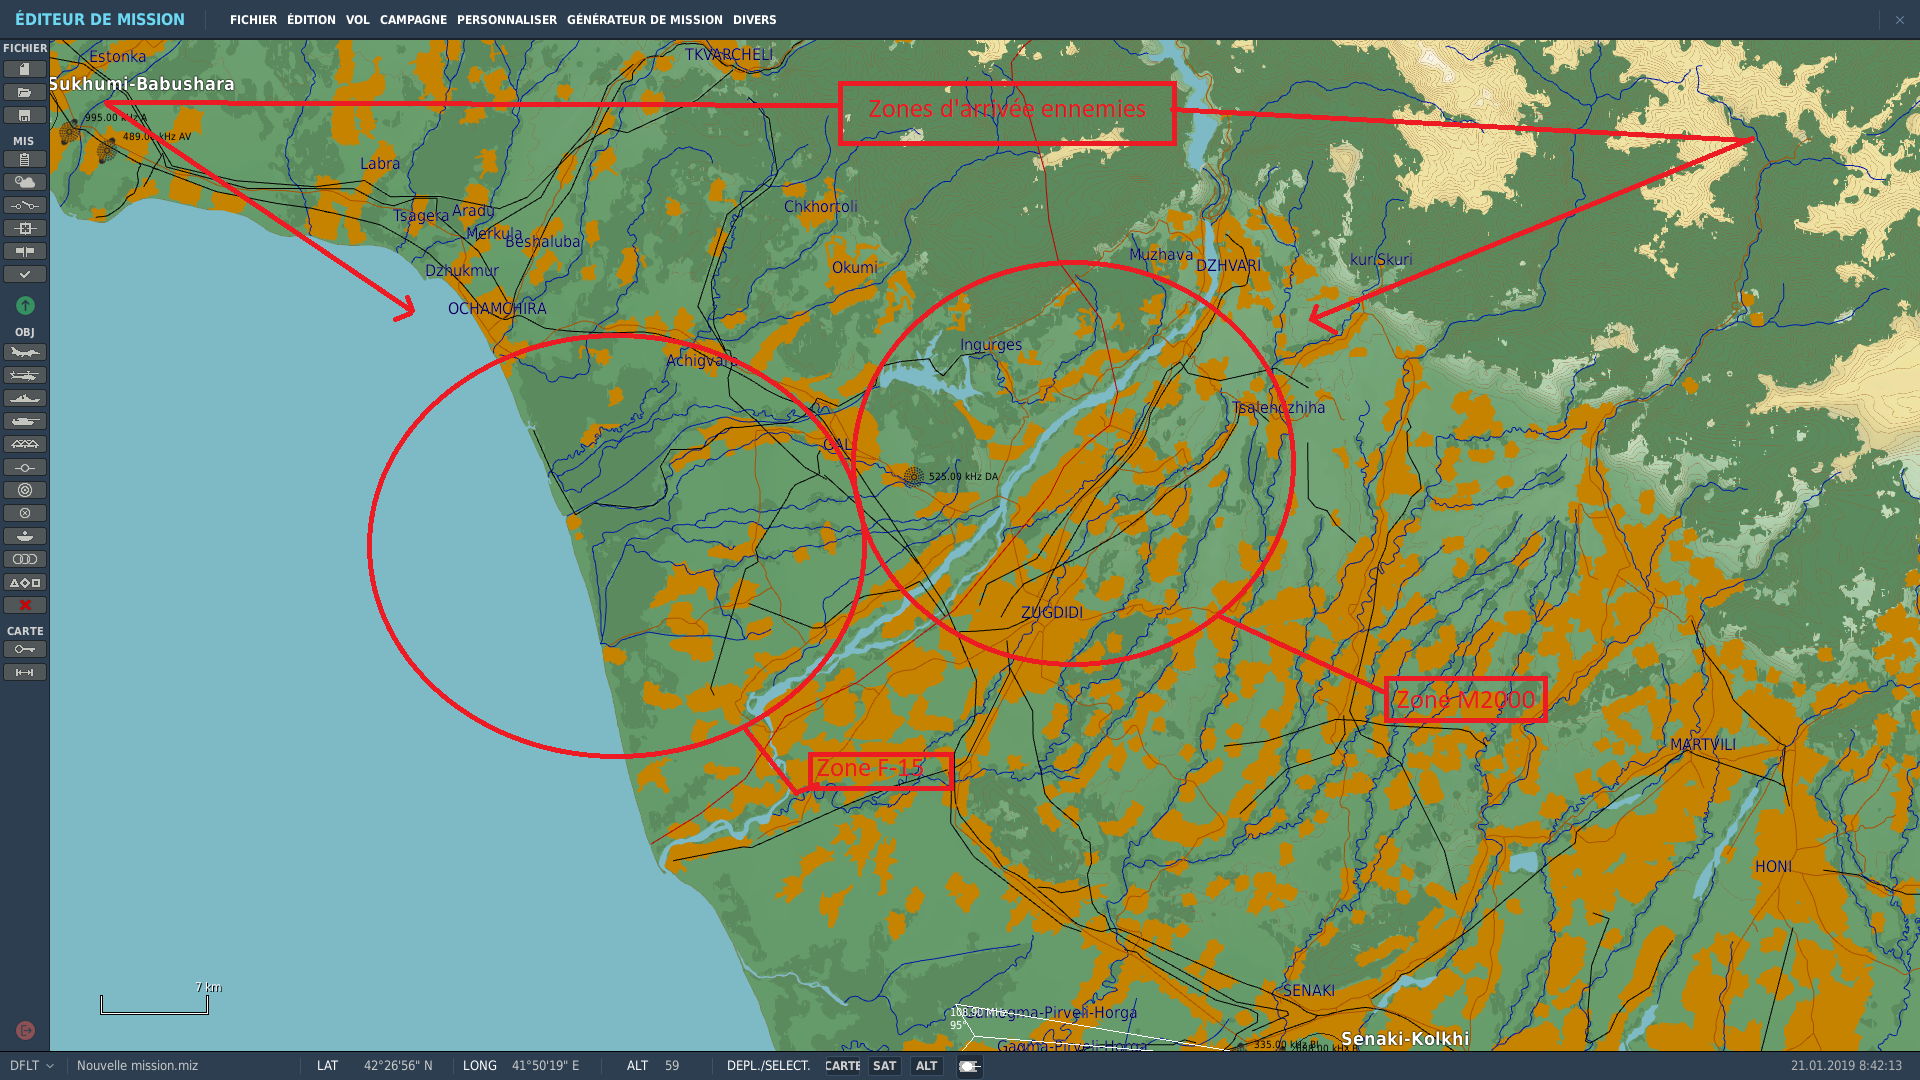Switch map view to ALT mode
Screen dimensions: 1920x1080
point(927,1066)
